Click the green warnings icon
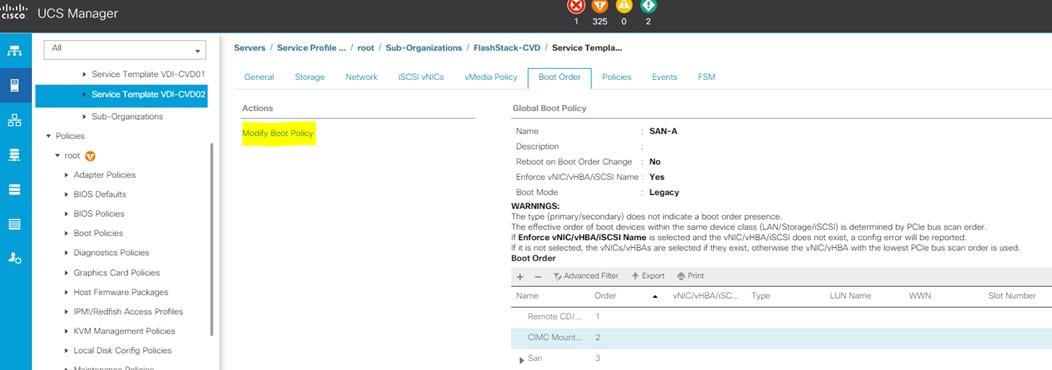This screenshot has width=1052, height=370. coord(648,6)
